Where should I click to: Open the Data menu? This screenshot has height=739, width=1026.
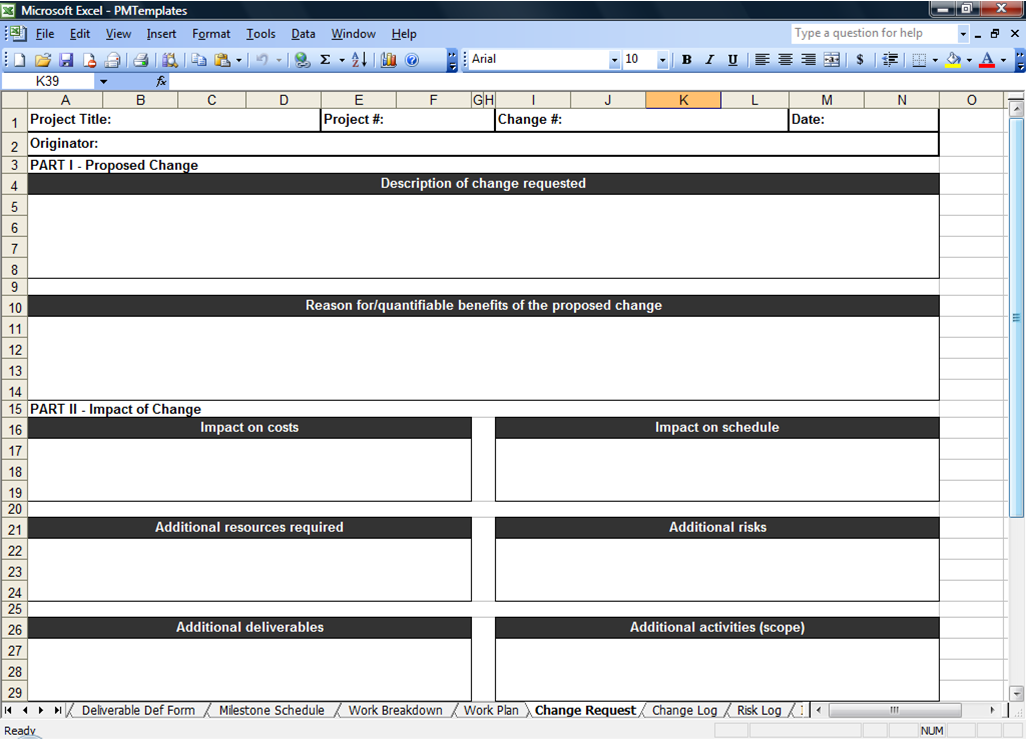point(303,34)
